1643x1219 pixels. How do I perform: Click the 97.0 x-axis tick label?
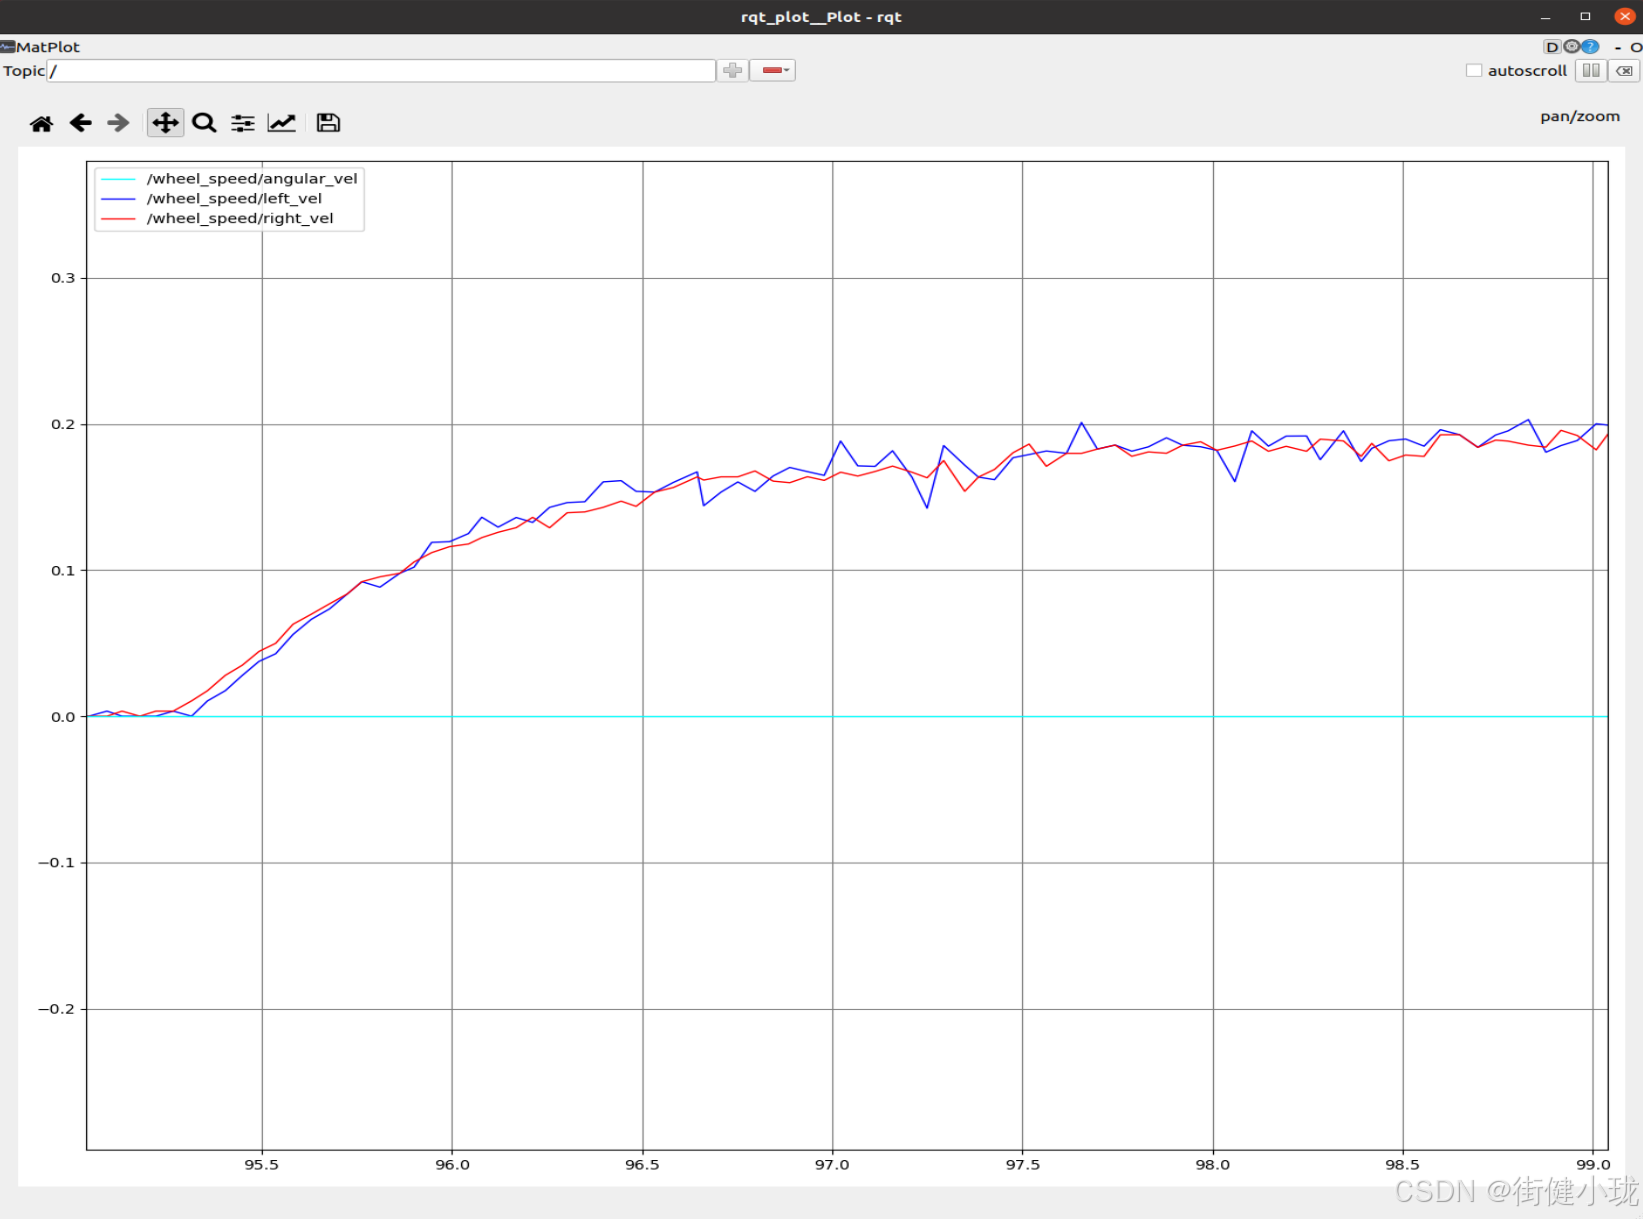[832, 1164]
